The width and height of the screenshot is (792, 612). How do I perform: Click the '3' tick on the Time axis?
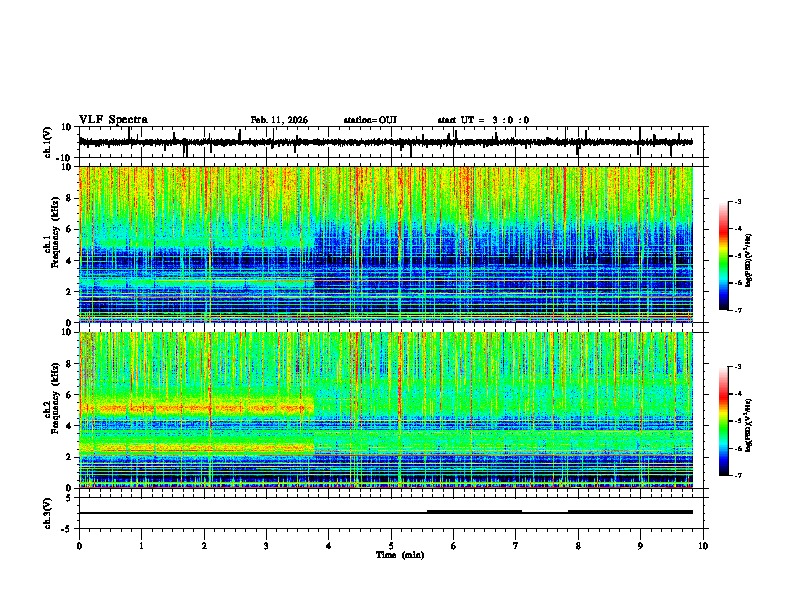tap(266, 546)
